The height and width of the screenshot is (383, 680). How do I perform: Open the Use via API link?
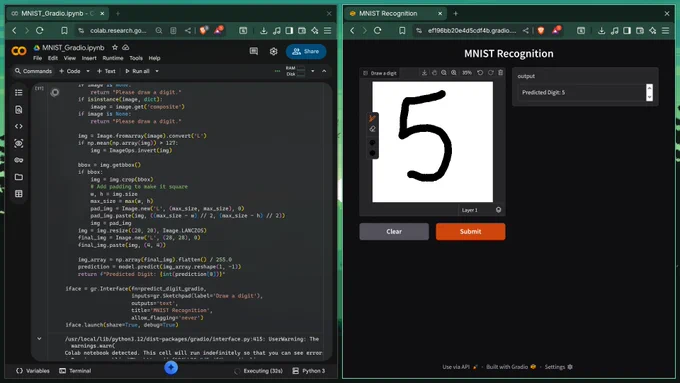[460, 367]
